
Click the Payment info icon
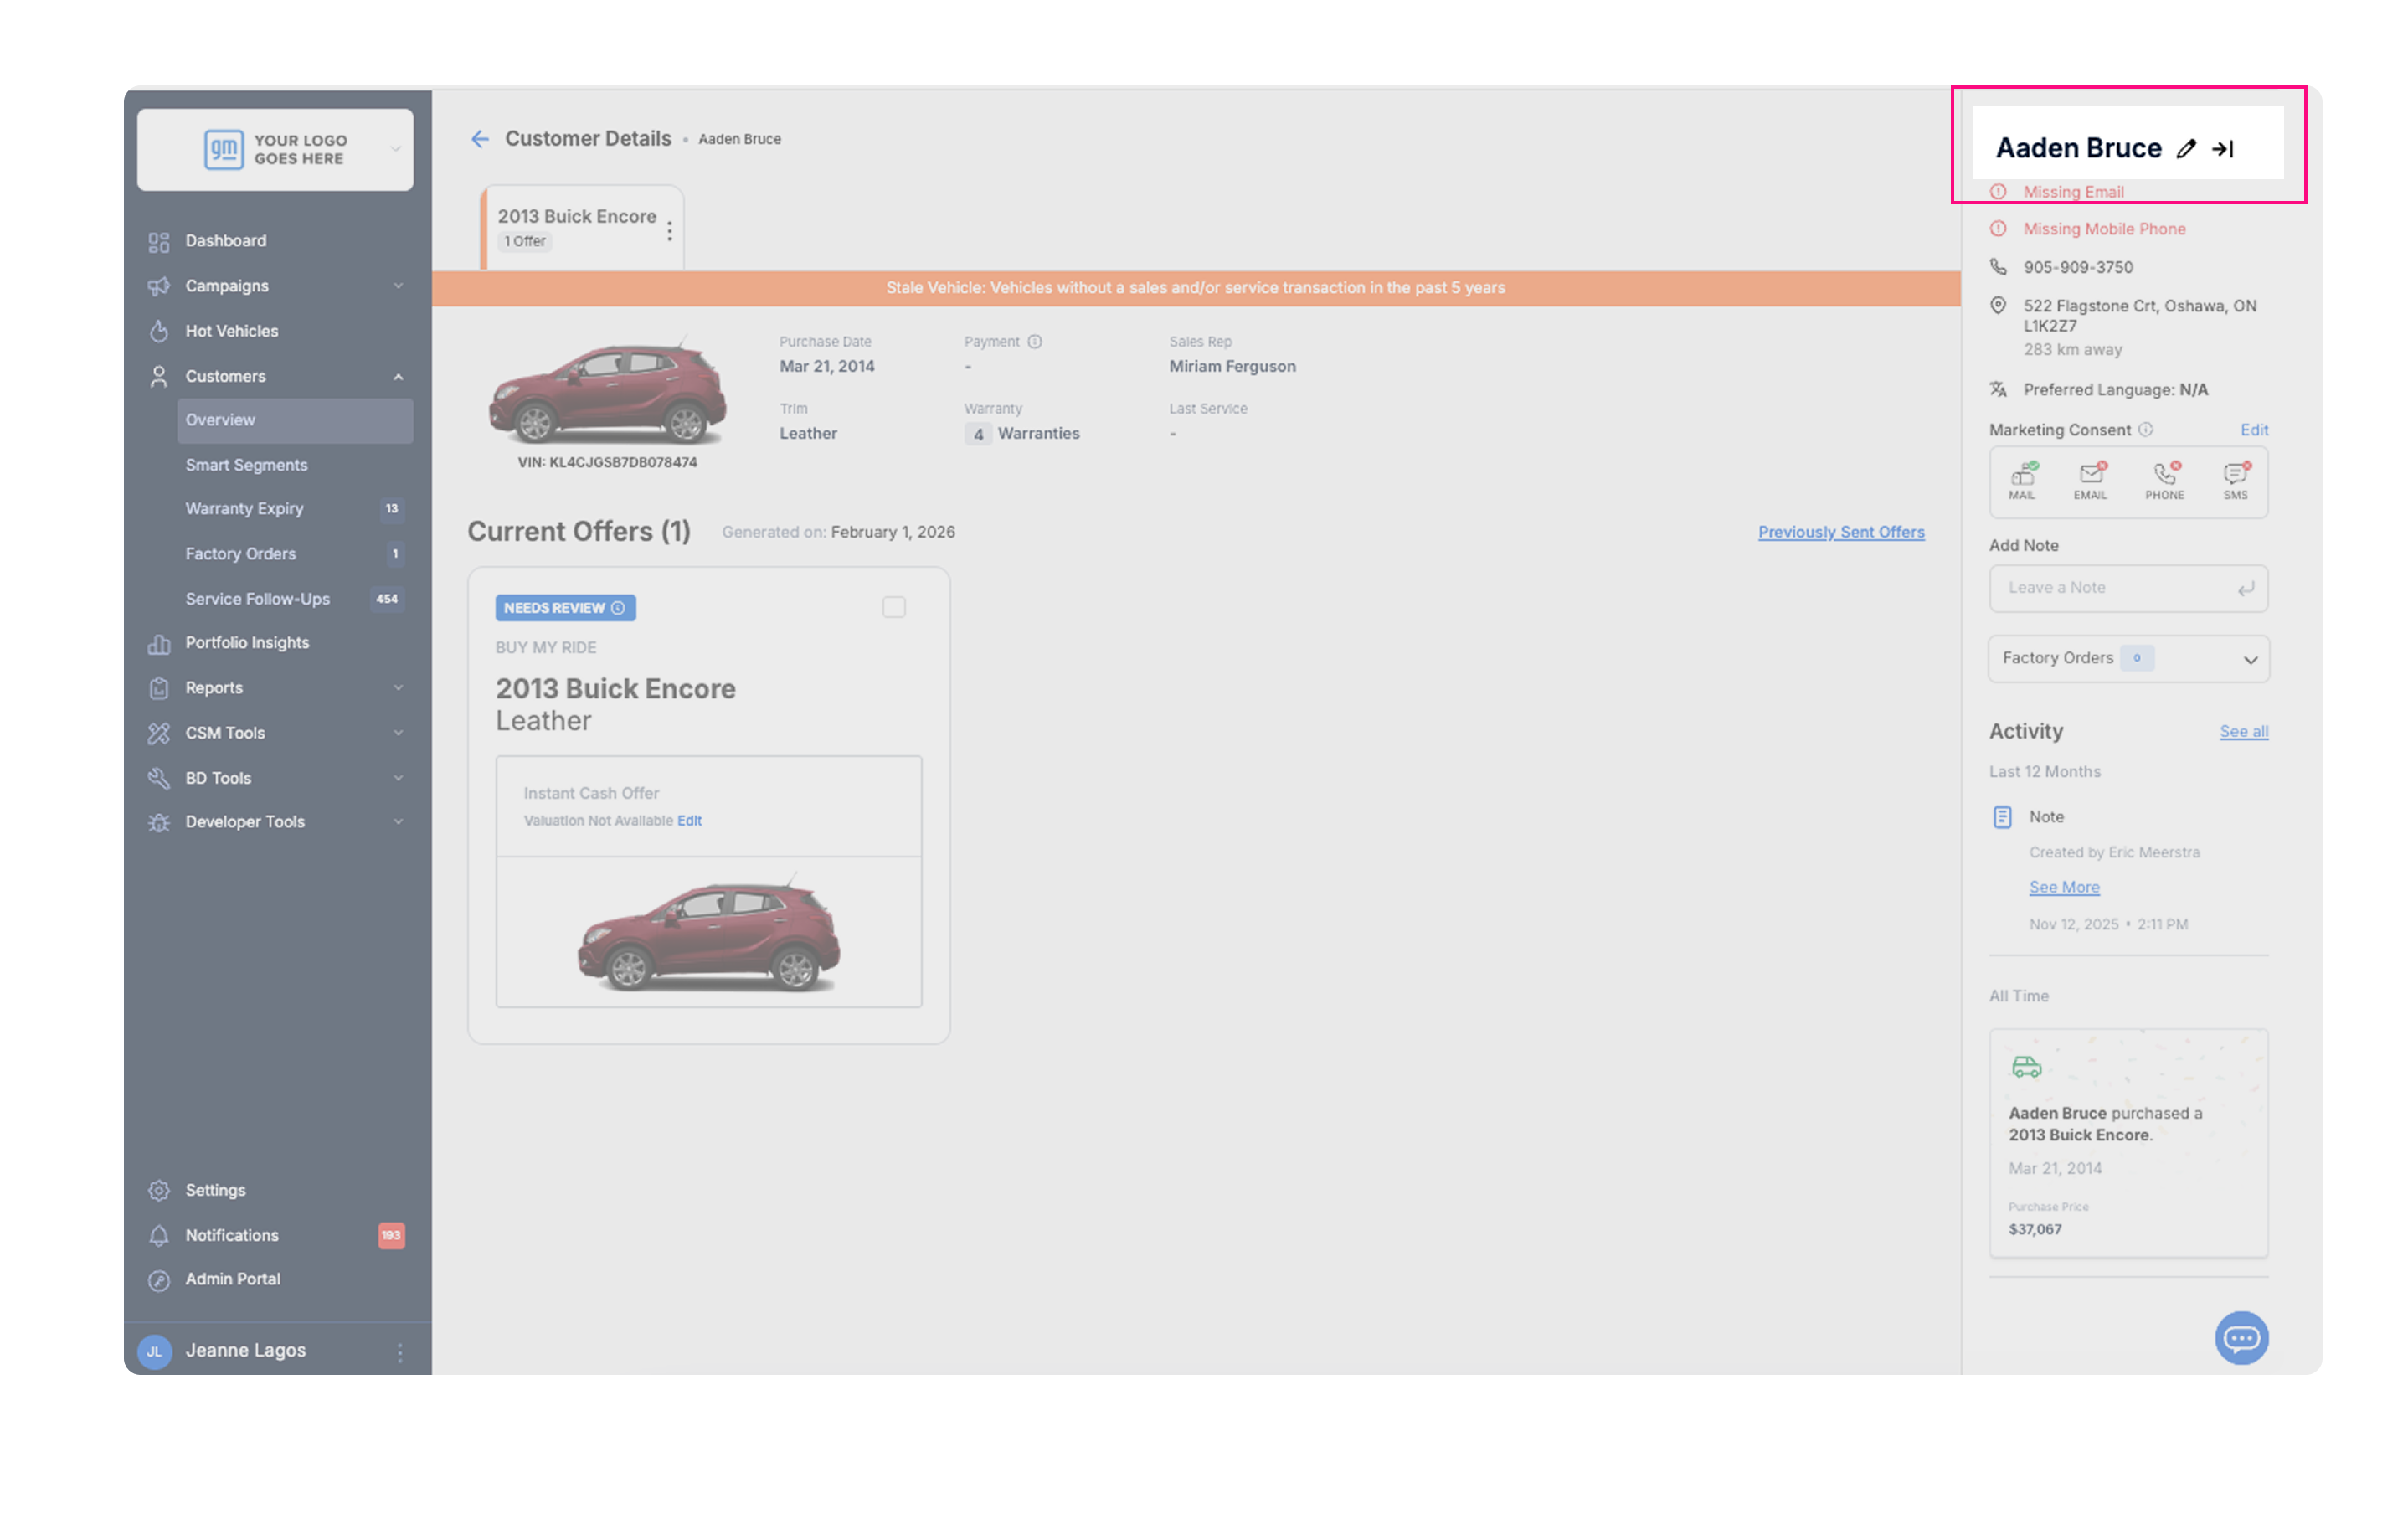coord(1035,342)
